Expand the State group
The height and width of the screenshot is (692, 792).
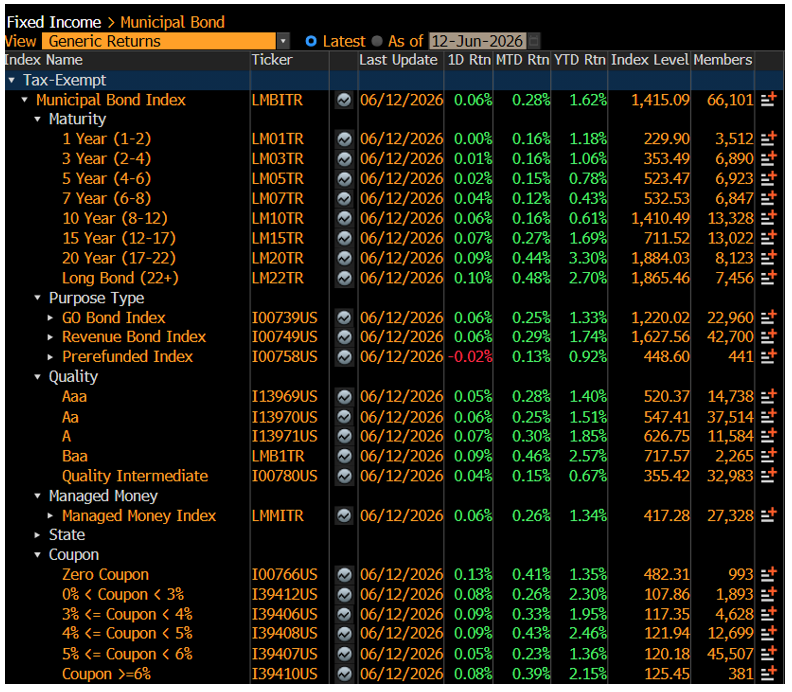(37, 535)
